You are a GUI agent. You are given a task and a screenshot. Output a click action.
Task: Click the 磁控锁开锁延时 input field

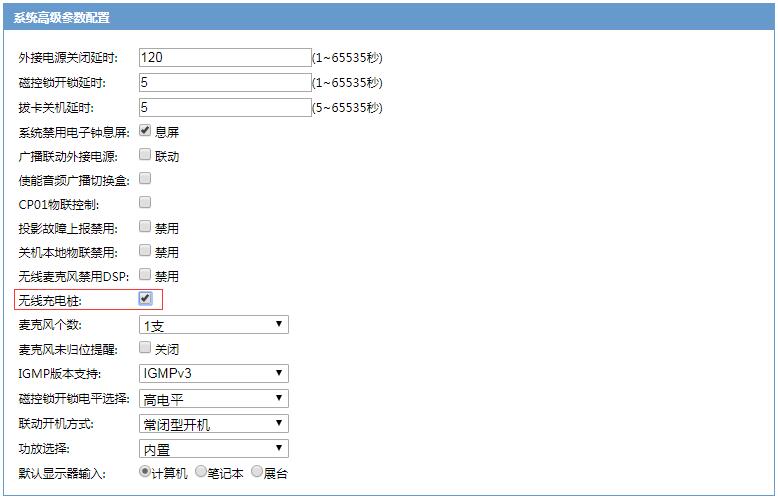click(x=225, y=82)
